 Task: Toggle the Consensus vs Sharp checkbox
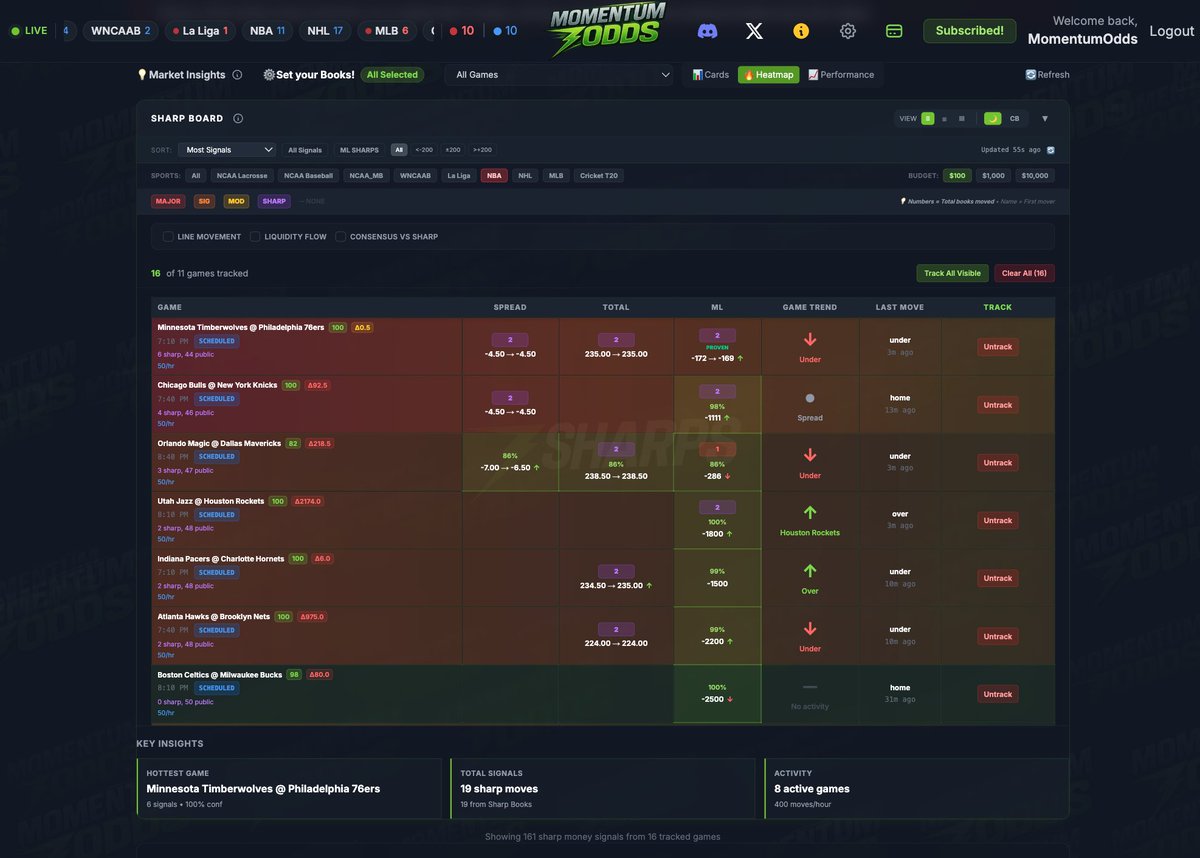341,237
